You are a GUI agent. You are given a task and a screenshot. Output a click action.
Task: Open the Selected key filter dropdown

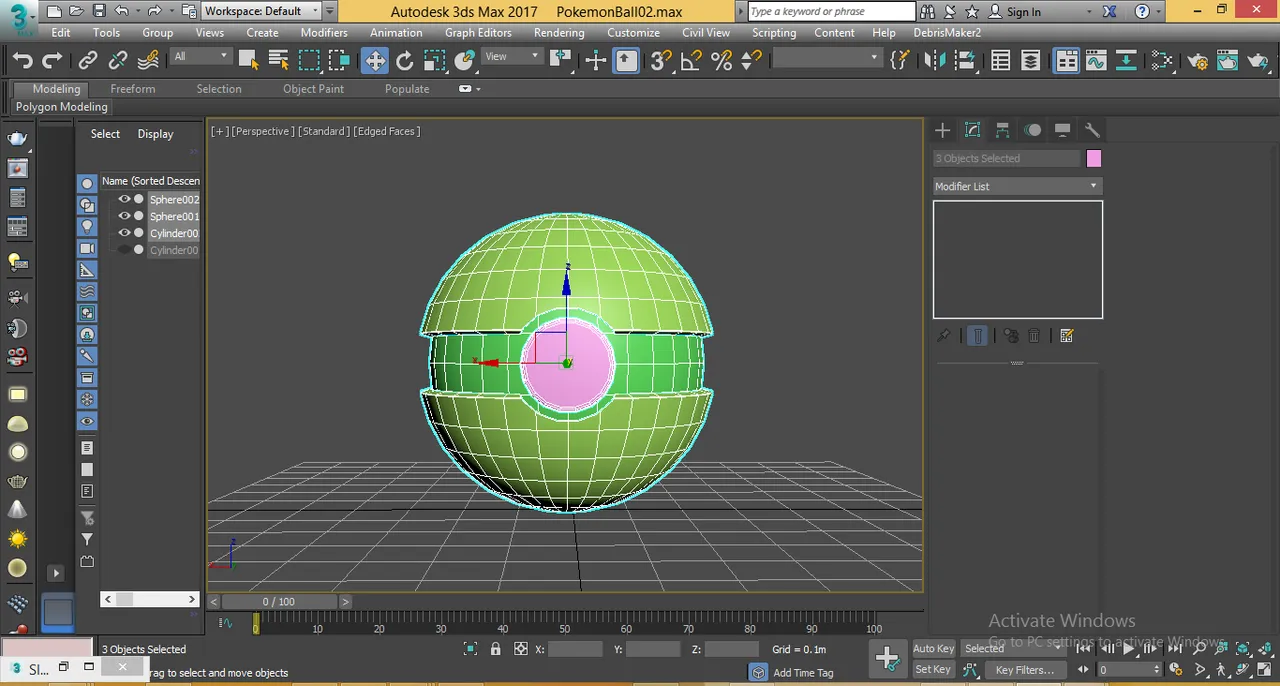(x=1012, y=648)
